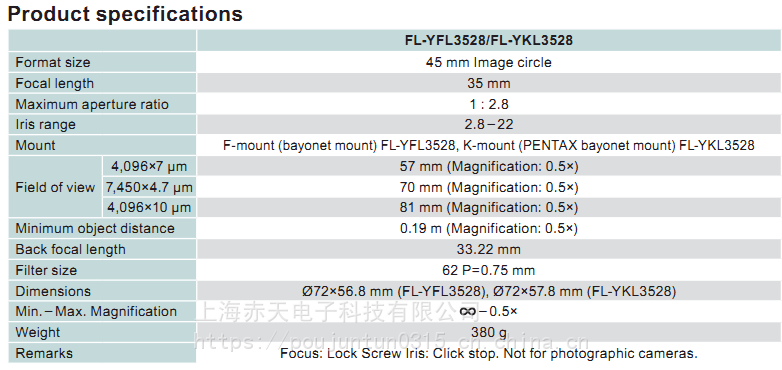Select the 33.22 mm back focal length

[489, 249]
